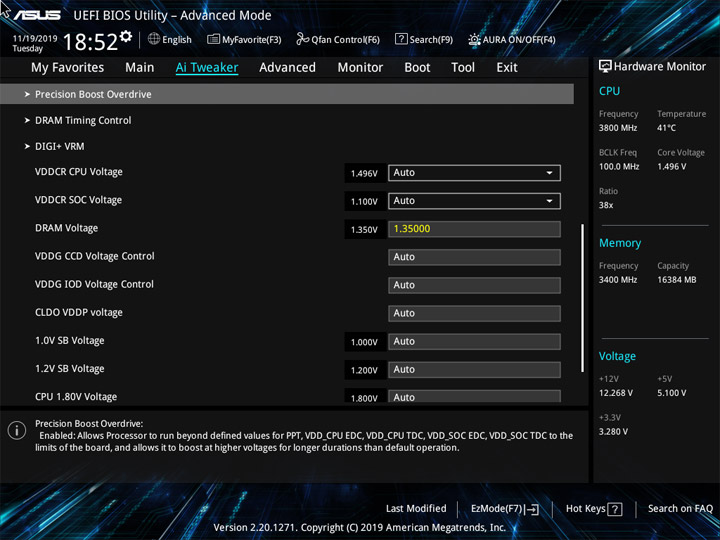
Task: Click the DRAM Voltage label
Action: point(67,228)
